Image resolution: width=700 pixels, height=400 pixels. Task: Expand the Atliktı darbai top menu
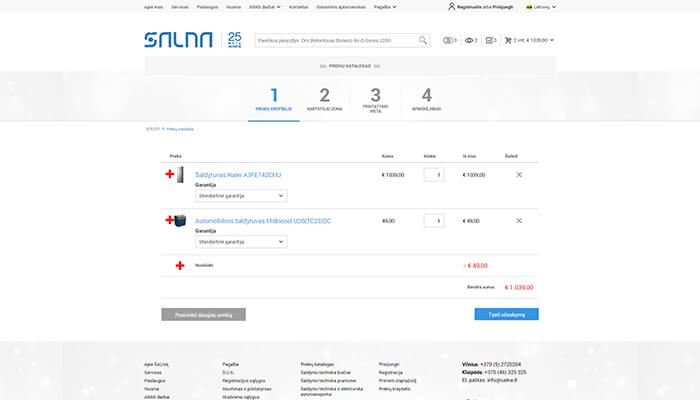(x=265, y=7)
